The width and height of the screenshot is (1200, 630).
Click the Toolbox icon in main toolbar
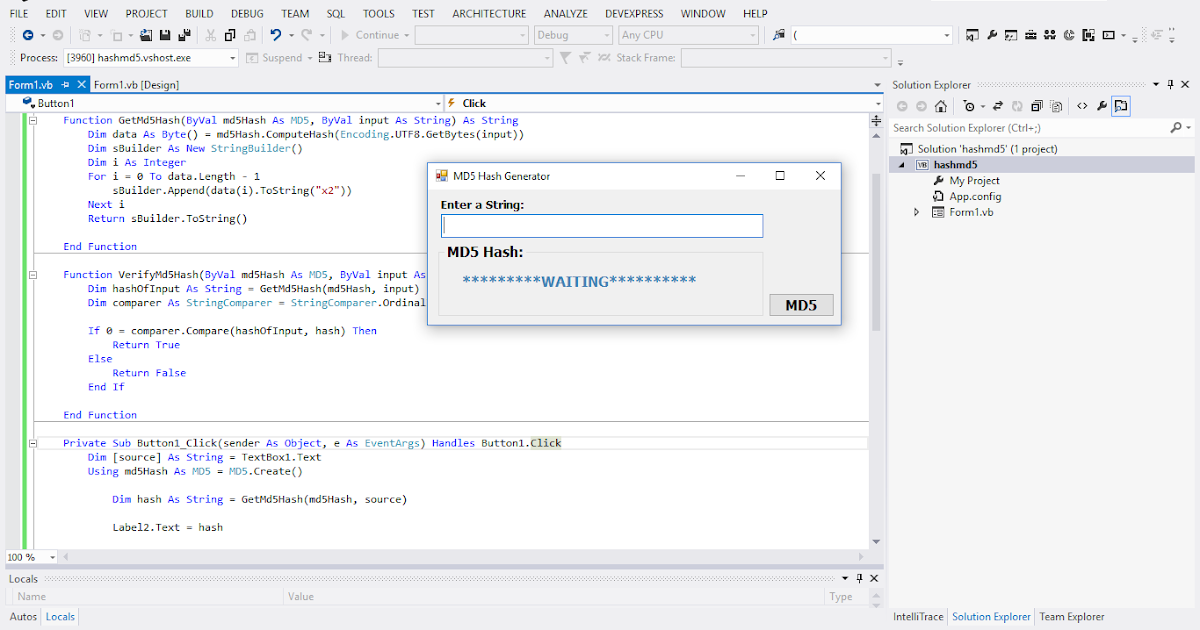coord(1031,35)
